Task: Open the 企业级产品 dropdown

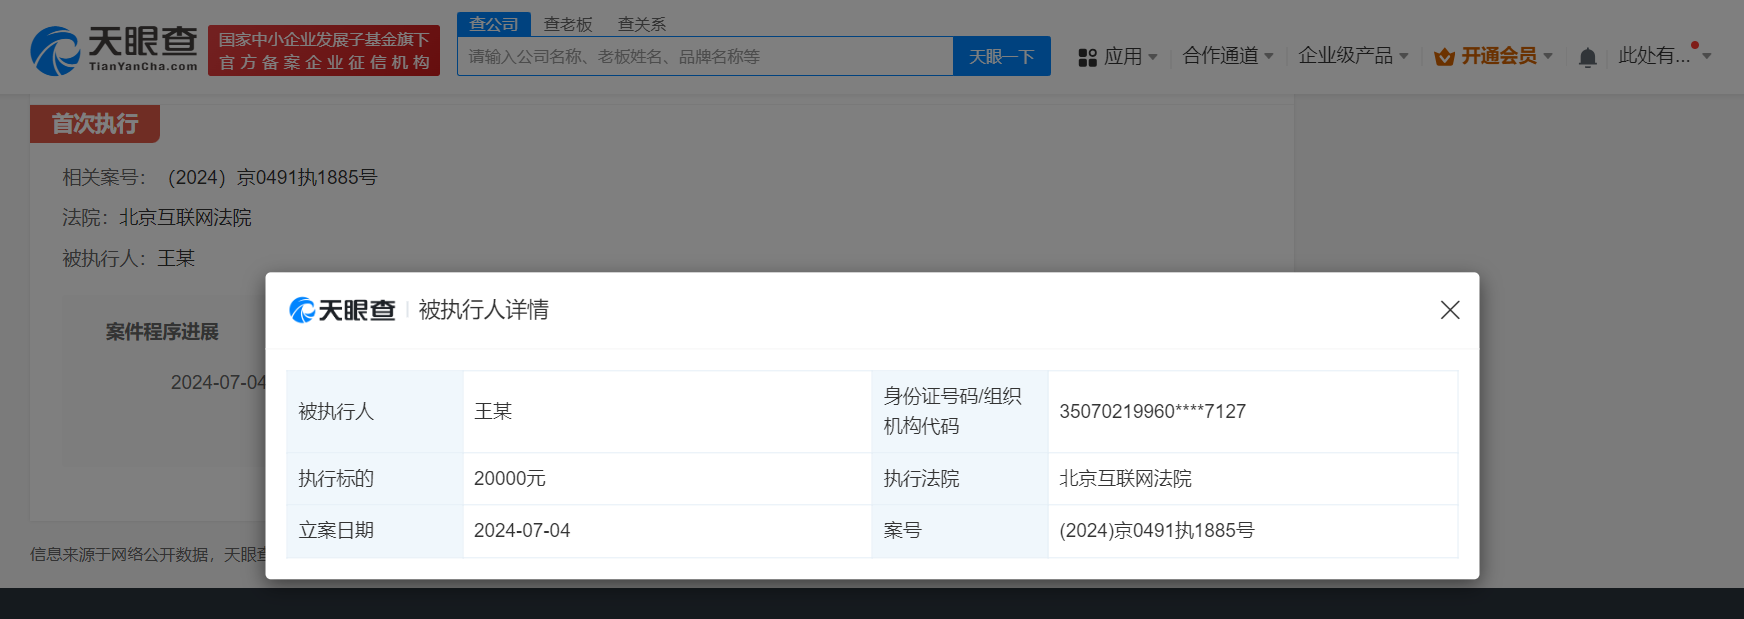Action: pyautogui.click(x=1352, y=56)
